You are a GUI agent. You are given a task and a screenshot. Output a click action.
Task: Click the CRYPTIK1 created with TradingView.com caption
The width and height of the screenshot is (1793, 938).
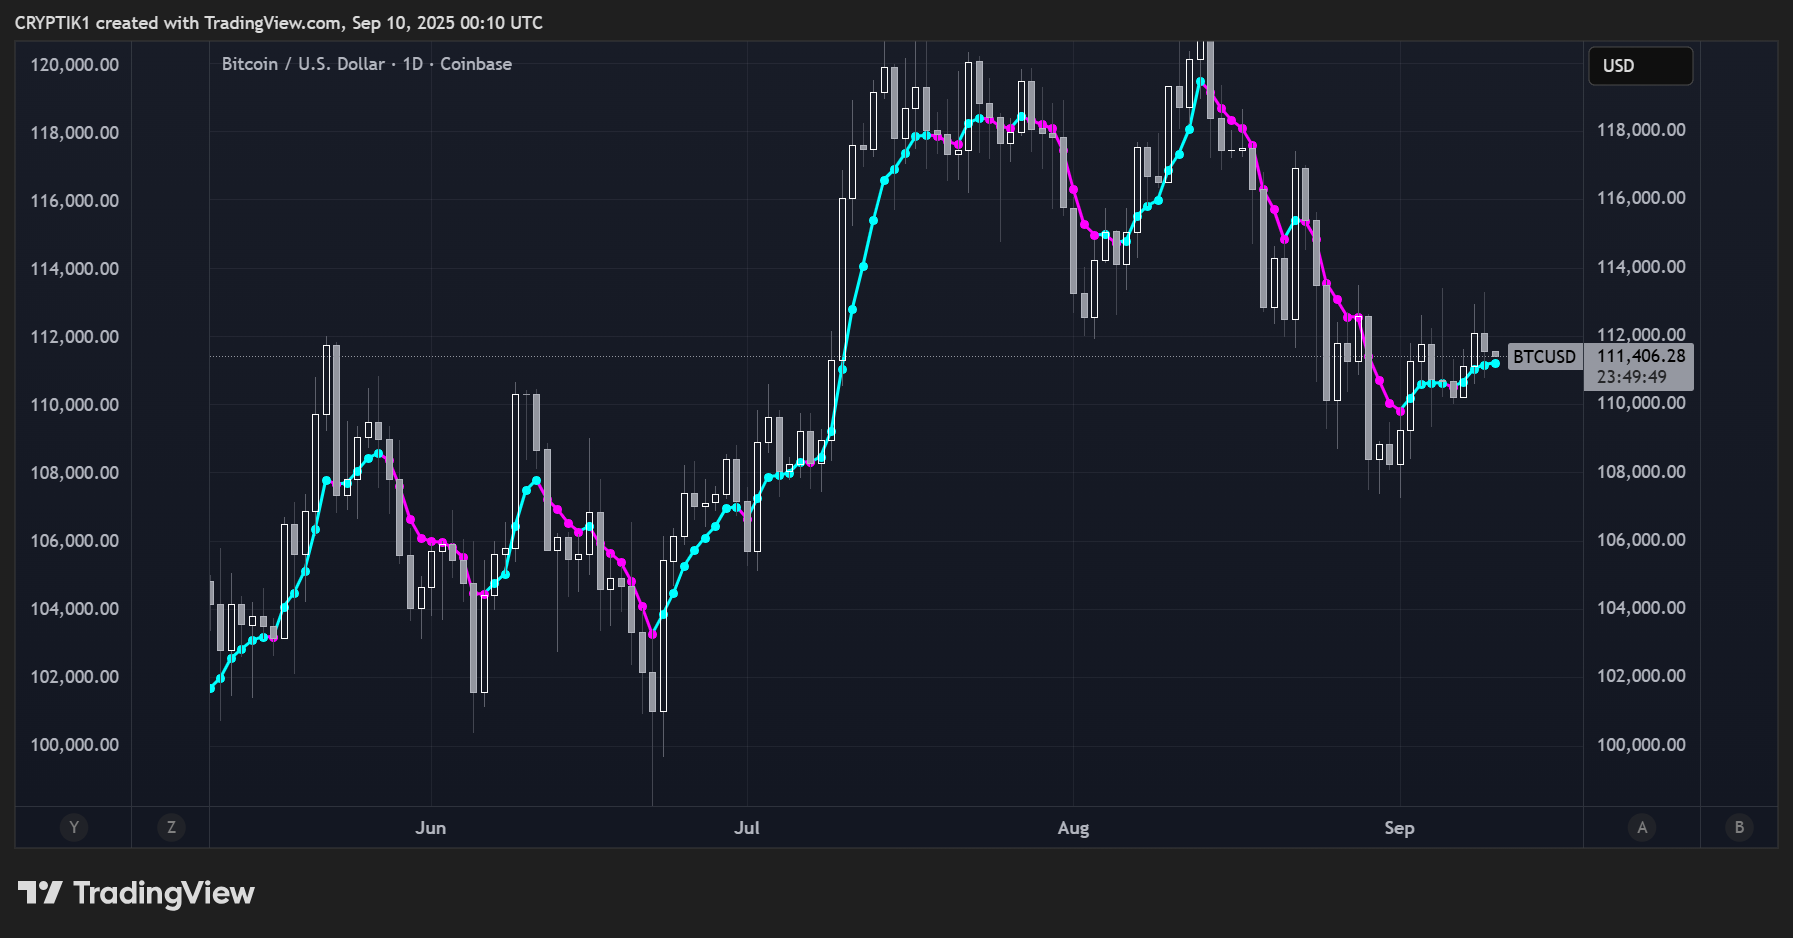tap(279, 23)
